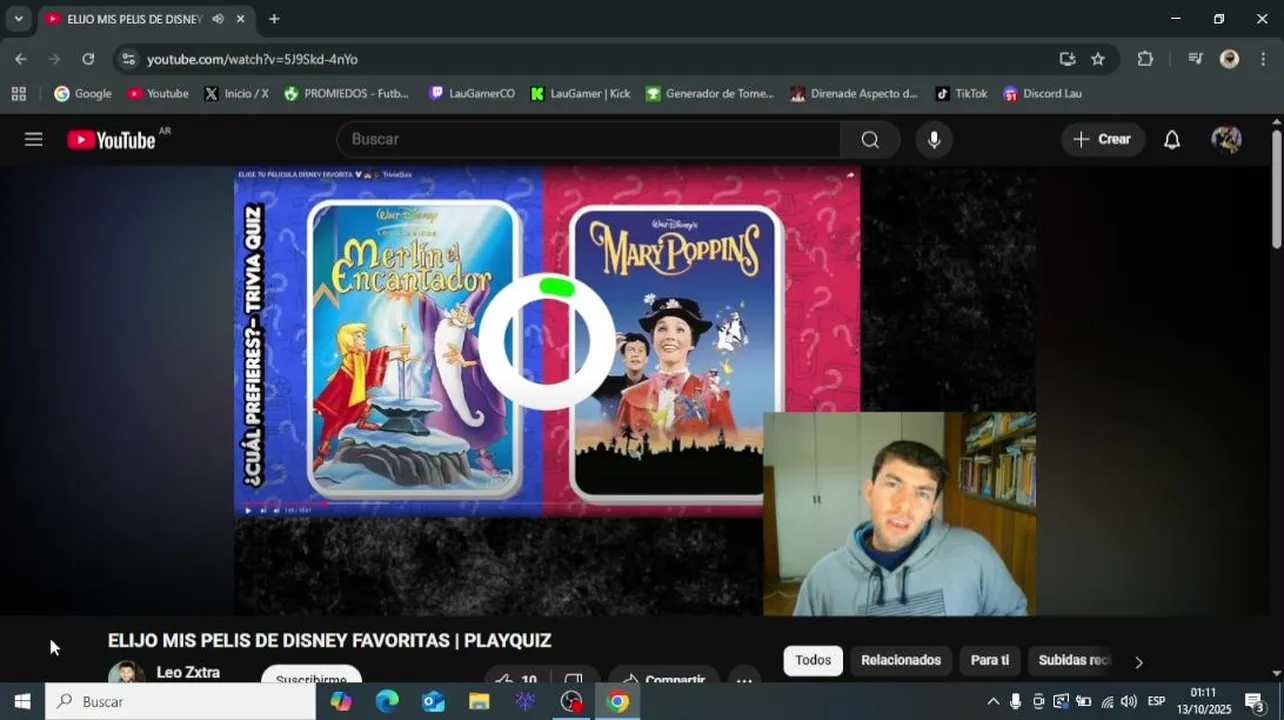1284x720 pixels.
Task: Reload the page
Action: 88,59
